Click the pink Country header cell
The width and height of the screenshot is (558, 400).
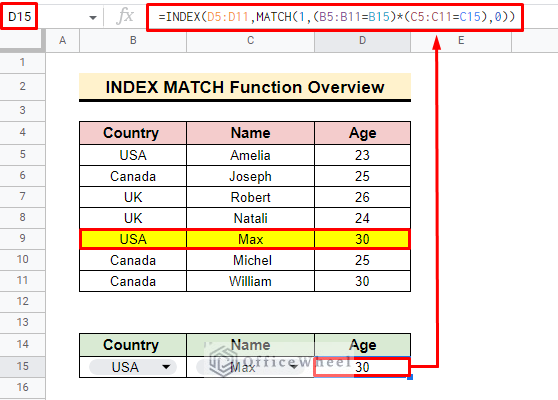click(133, 133)
